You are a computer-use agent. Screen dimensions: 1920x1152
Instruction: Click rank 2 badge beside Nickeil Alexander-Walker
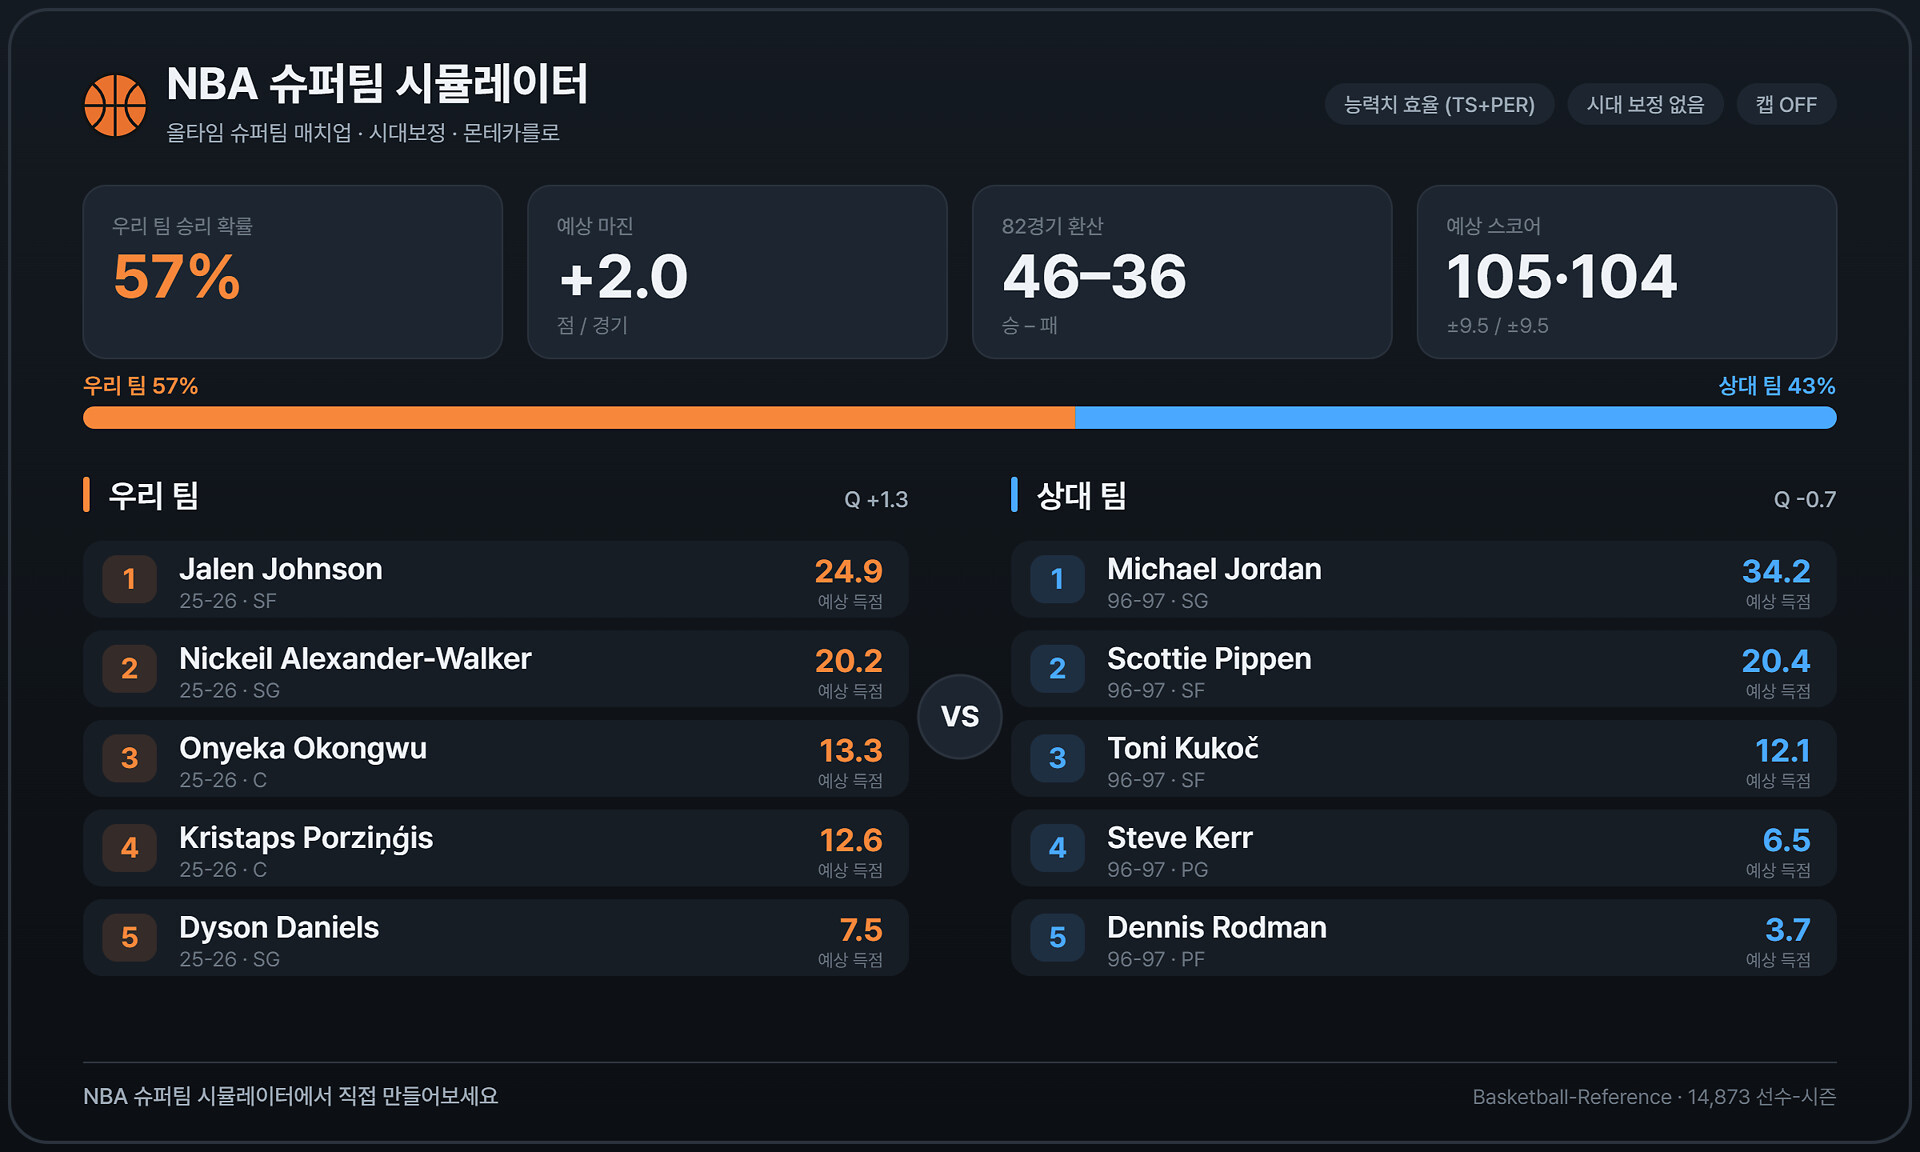click(x=130, y=669)
